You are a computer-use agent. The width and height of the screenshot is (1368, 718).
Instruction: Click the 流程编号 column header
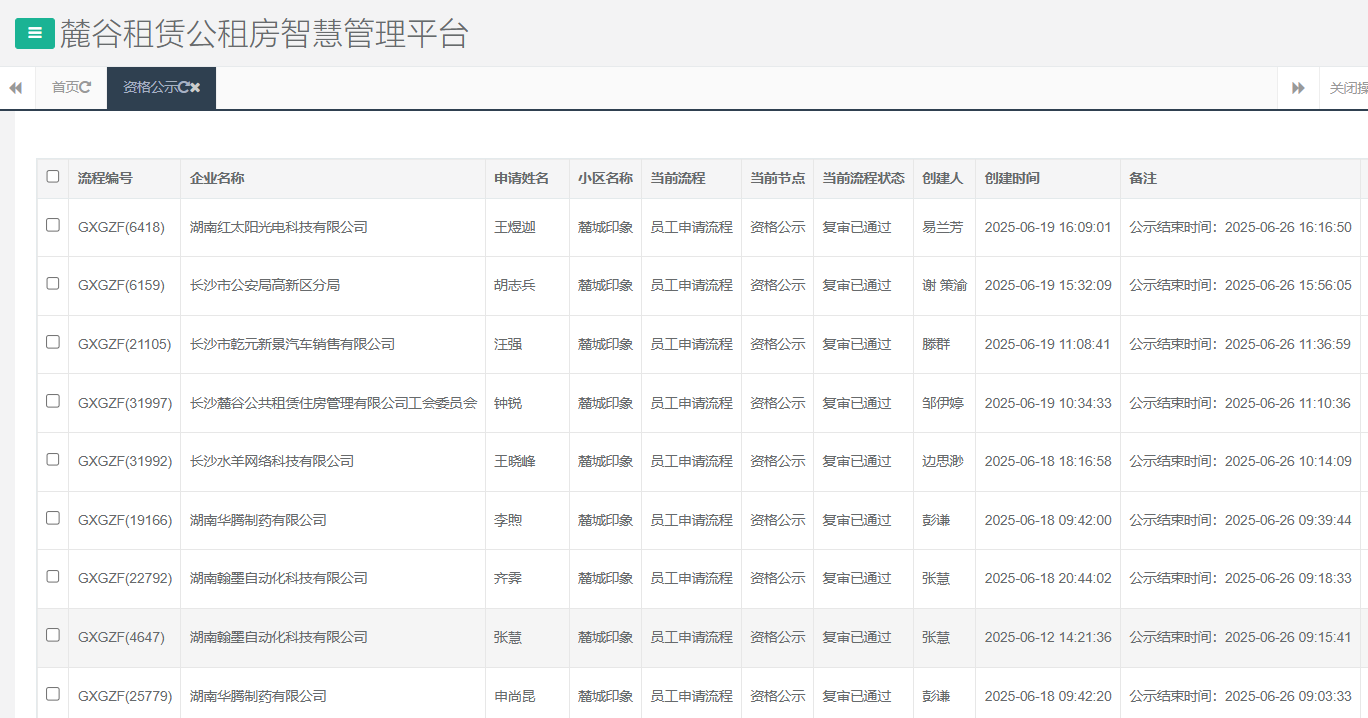coord(105,178)
